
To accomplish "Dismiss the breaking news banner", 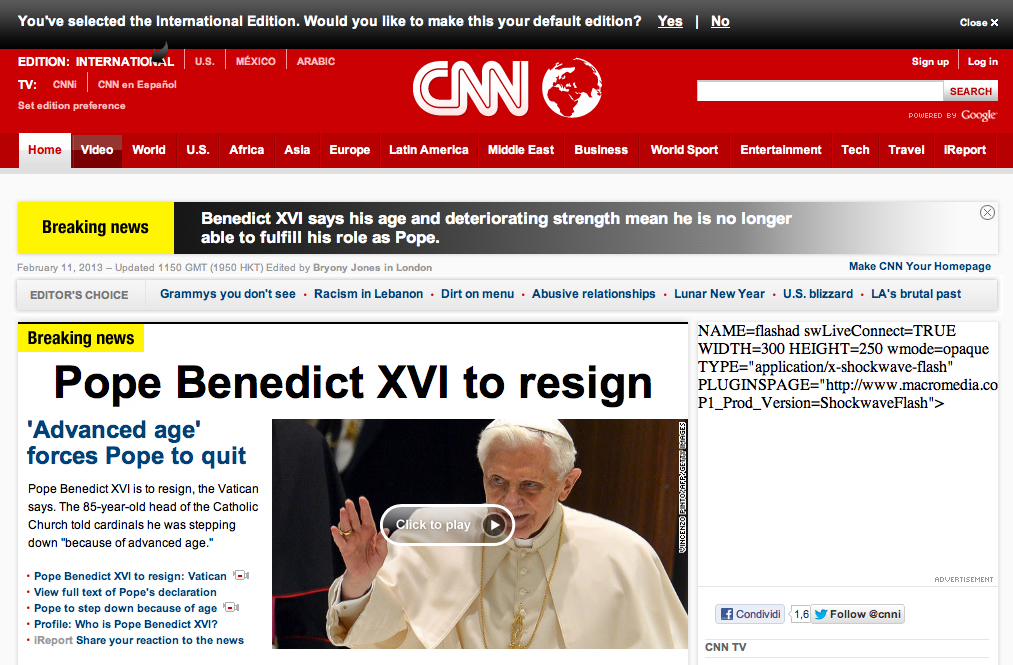I will tap(987, 213).
